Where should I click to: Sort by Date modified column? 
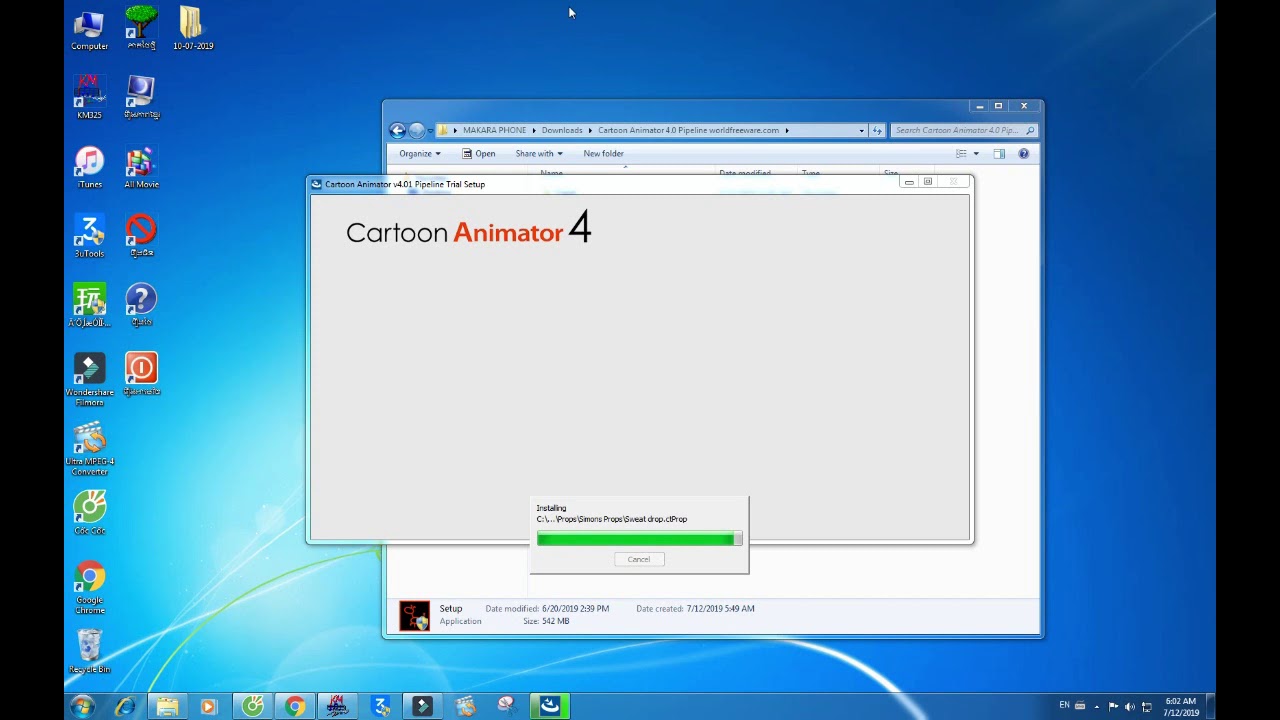[745, 173]
